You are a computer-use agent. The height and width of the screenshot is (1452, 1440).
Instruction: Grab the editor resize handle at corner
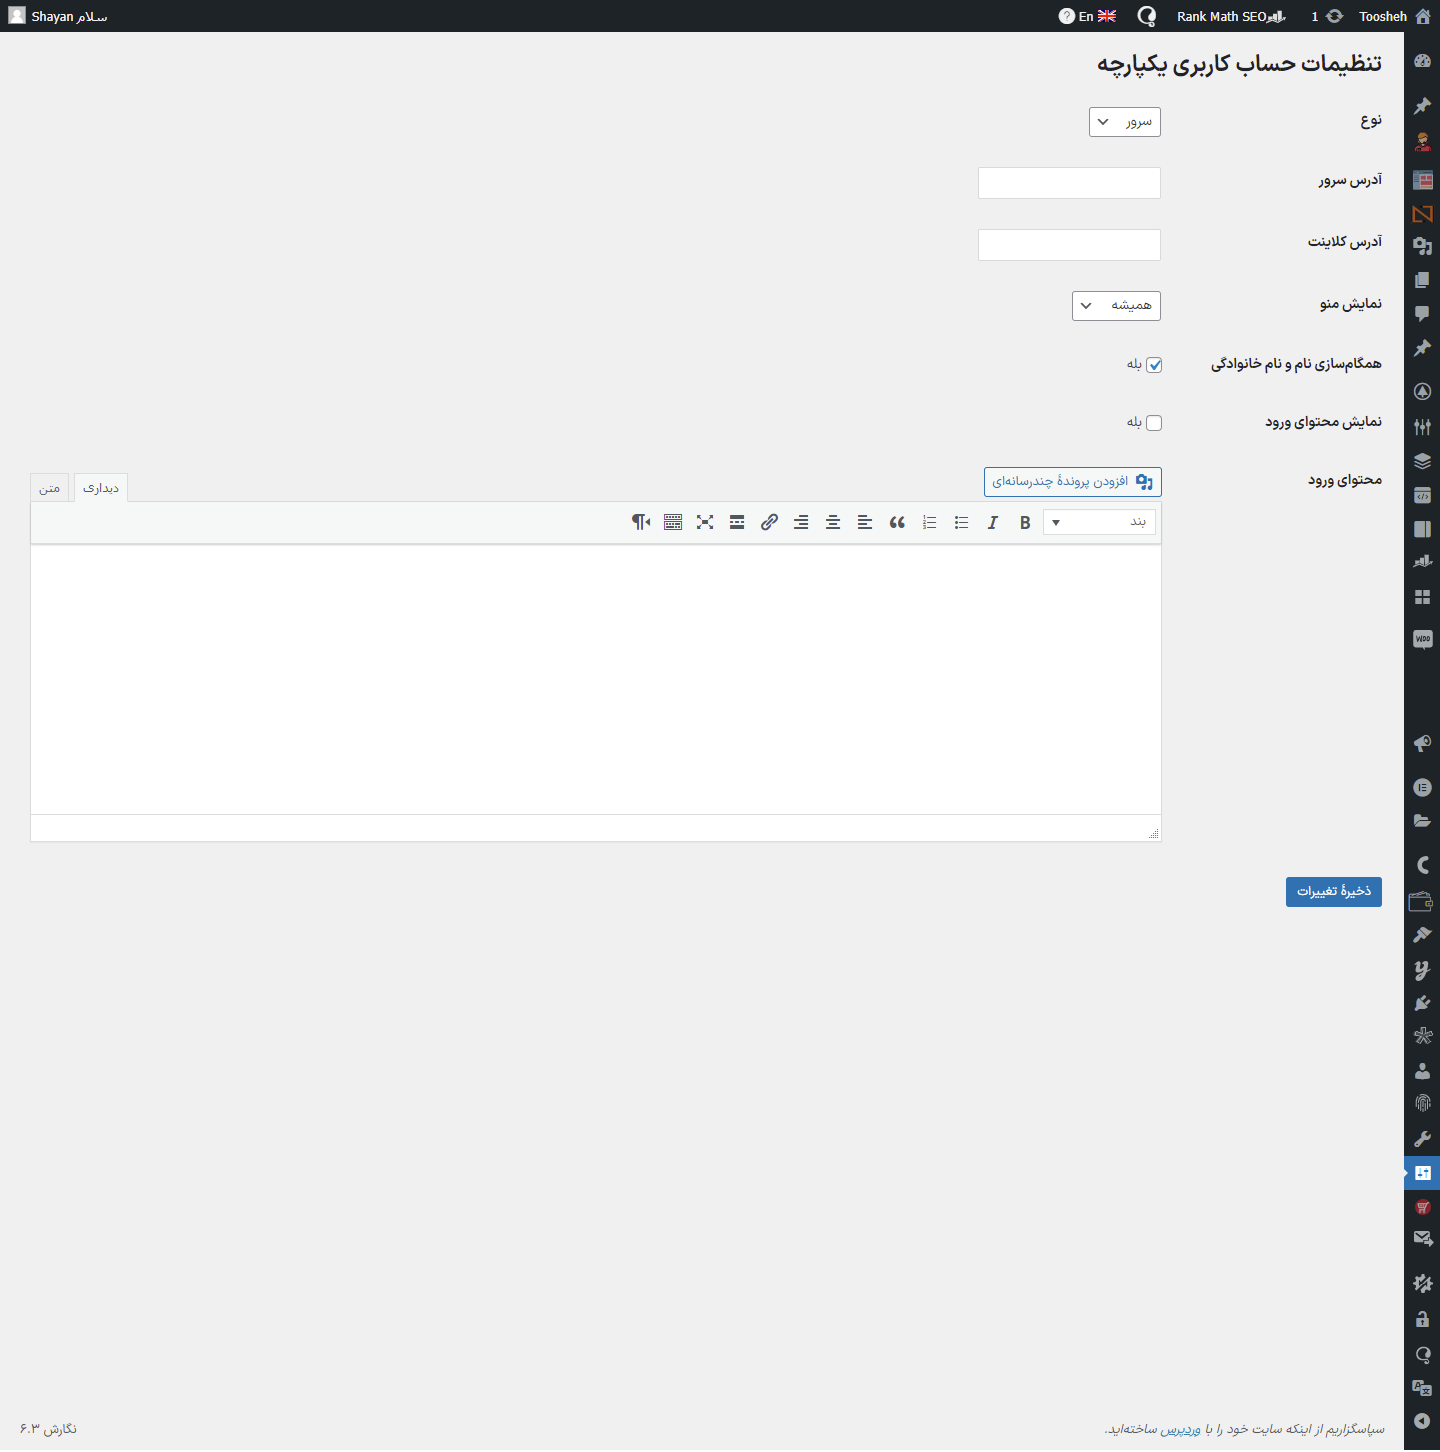point(1153,833)
